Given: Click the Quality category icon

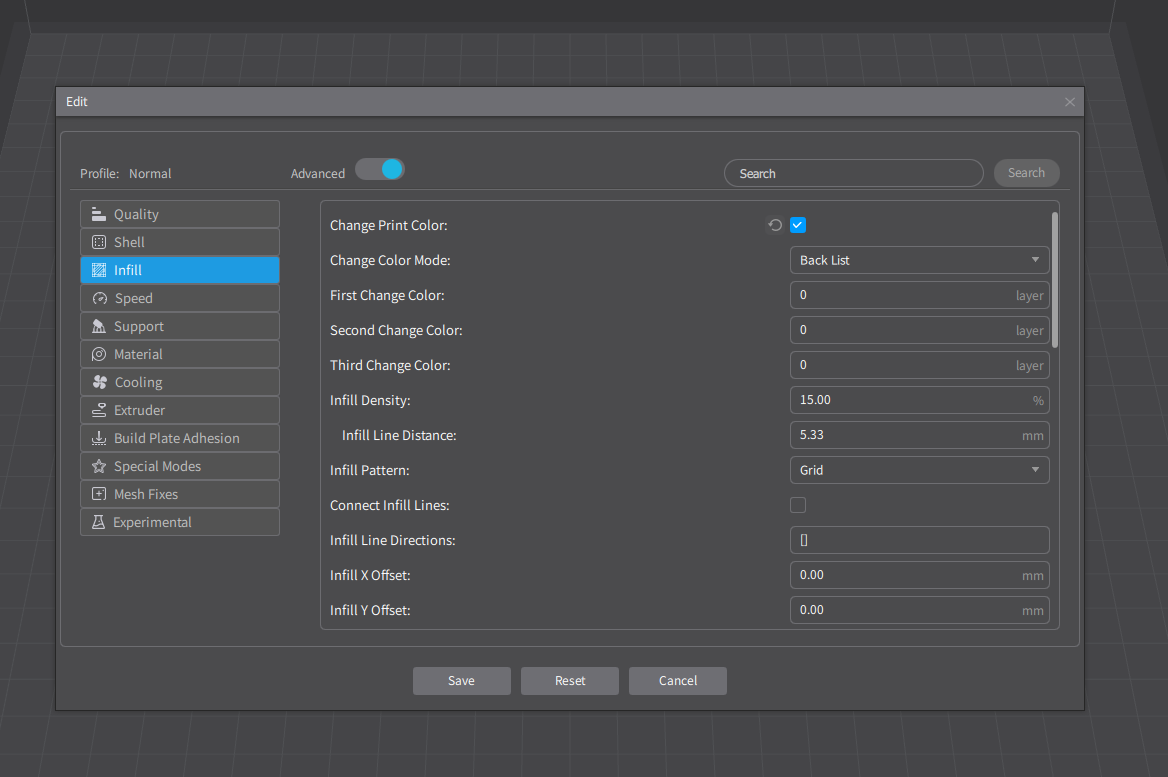Looking at the screenshot, I should click(98, 215).
